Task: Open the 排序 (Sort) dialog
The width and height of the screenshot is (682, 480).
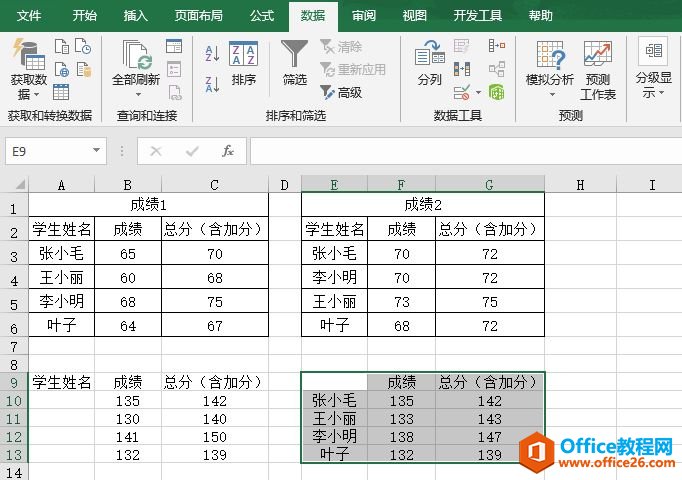Action: [x=243, y=65]
